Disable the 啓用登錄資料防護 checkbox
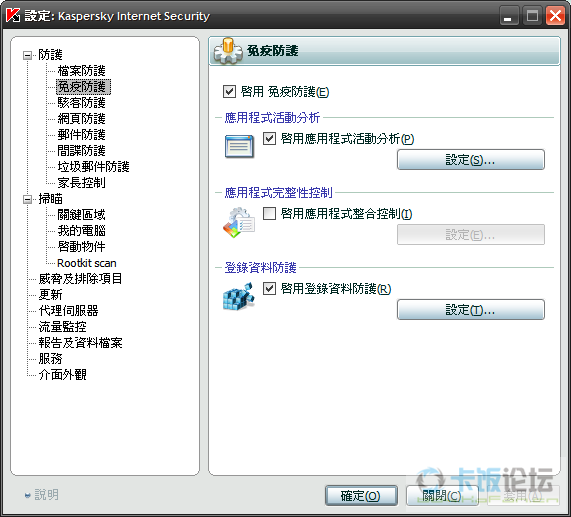 [269, 289]
